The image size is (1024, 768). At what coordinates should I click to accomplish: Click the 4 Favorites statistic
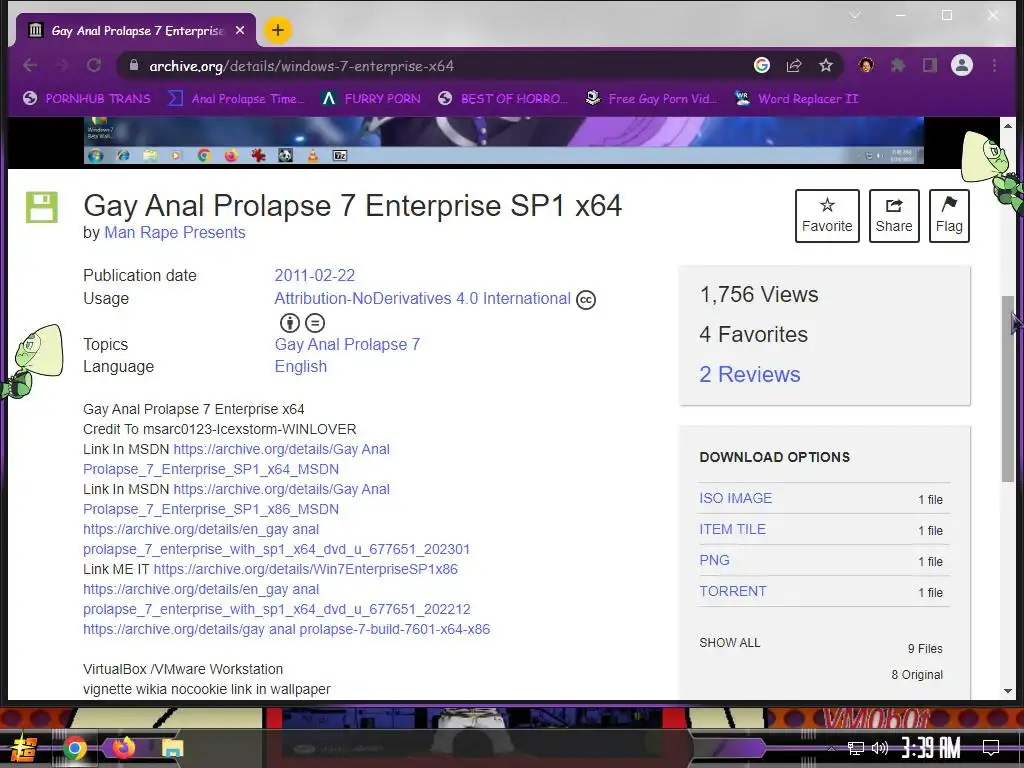(753, 334)
